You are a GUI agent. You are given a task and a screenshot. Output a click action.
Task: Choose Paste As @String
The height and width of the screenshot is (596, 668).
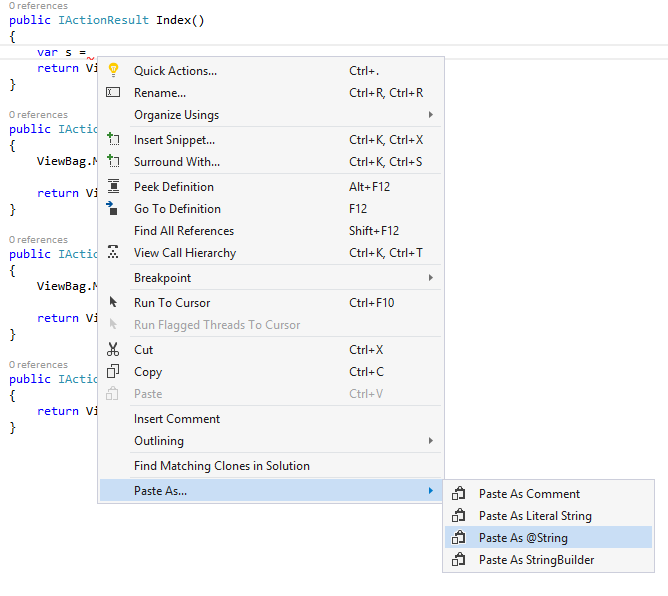click(548, 538)
